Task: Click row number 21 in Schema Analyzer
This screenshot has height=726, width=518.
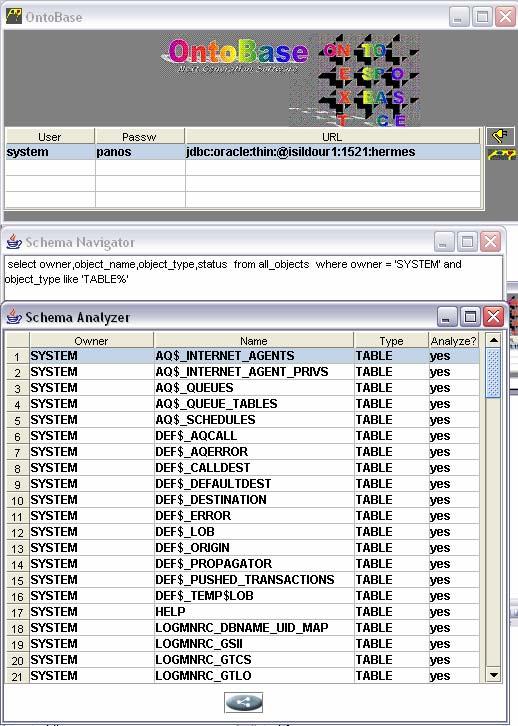Action: [18, 676]
